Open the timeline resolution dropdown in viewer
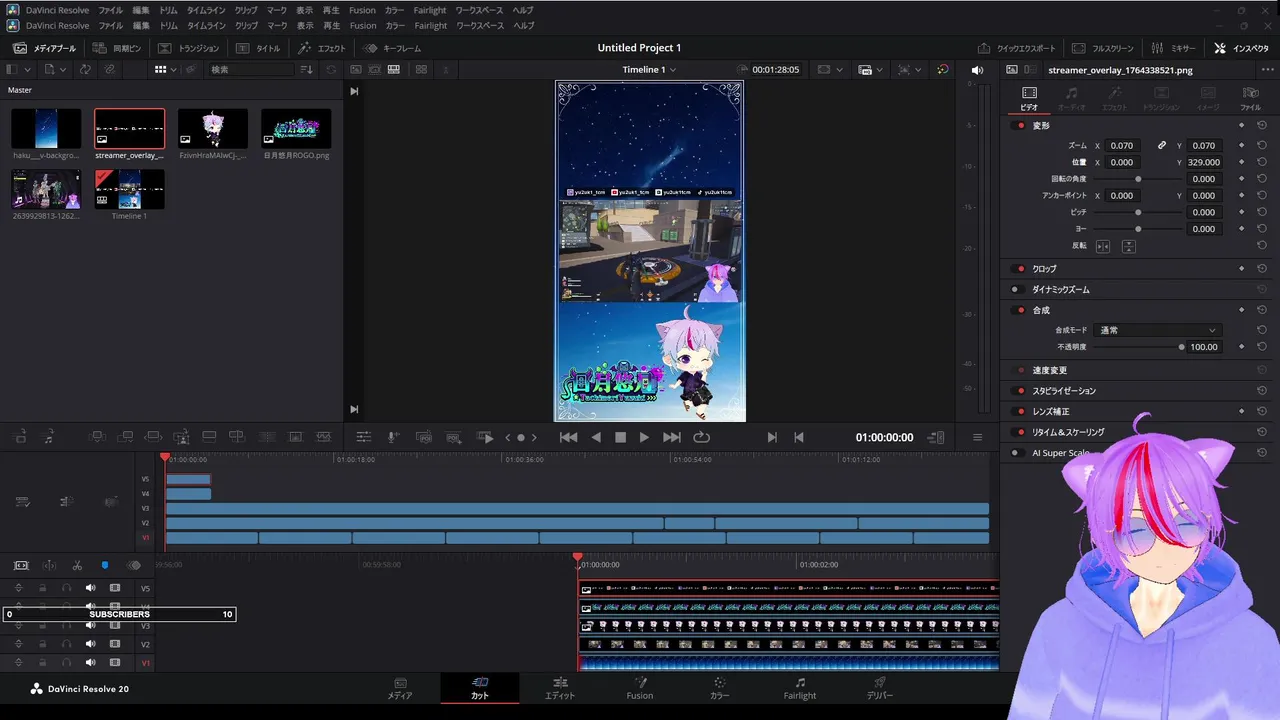 click(x=829, y=70)
